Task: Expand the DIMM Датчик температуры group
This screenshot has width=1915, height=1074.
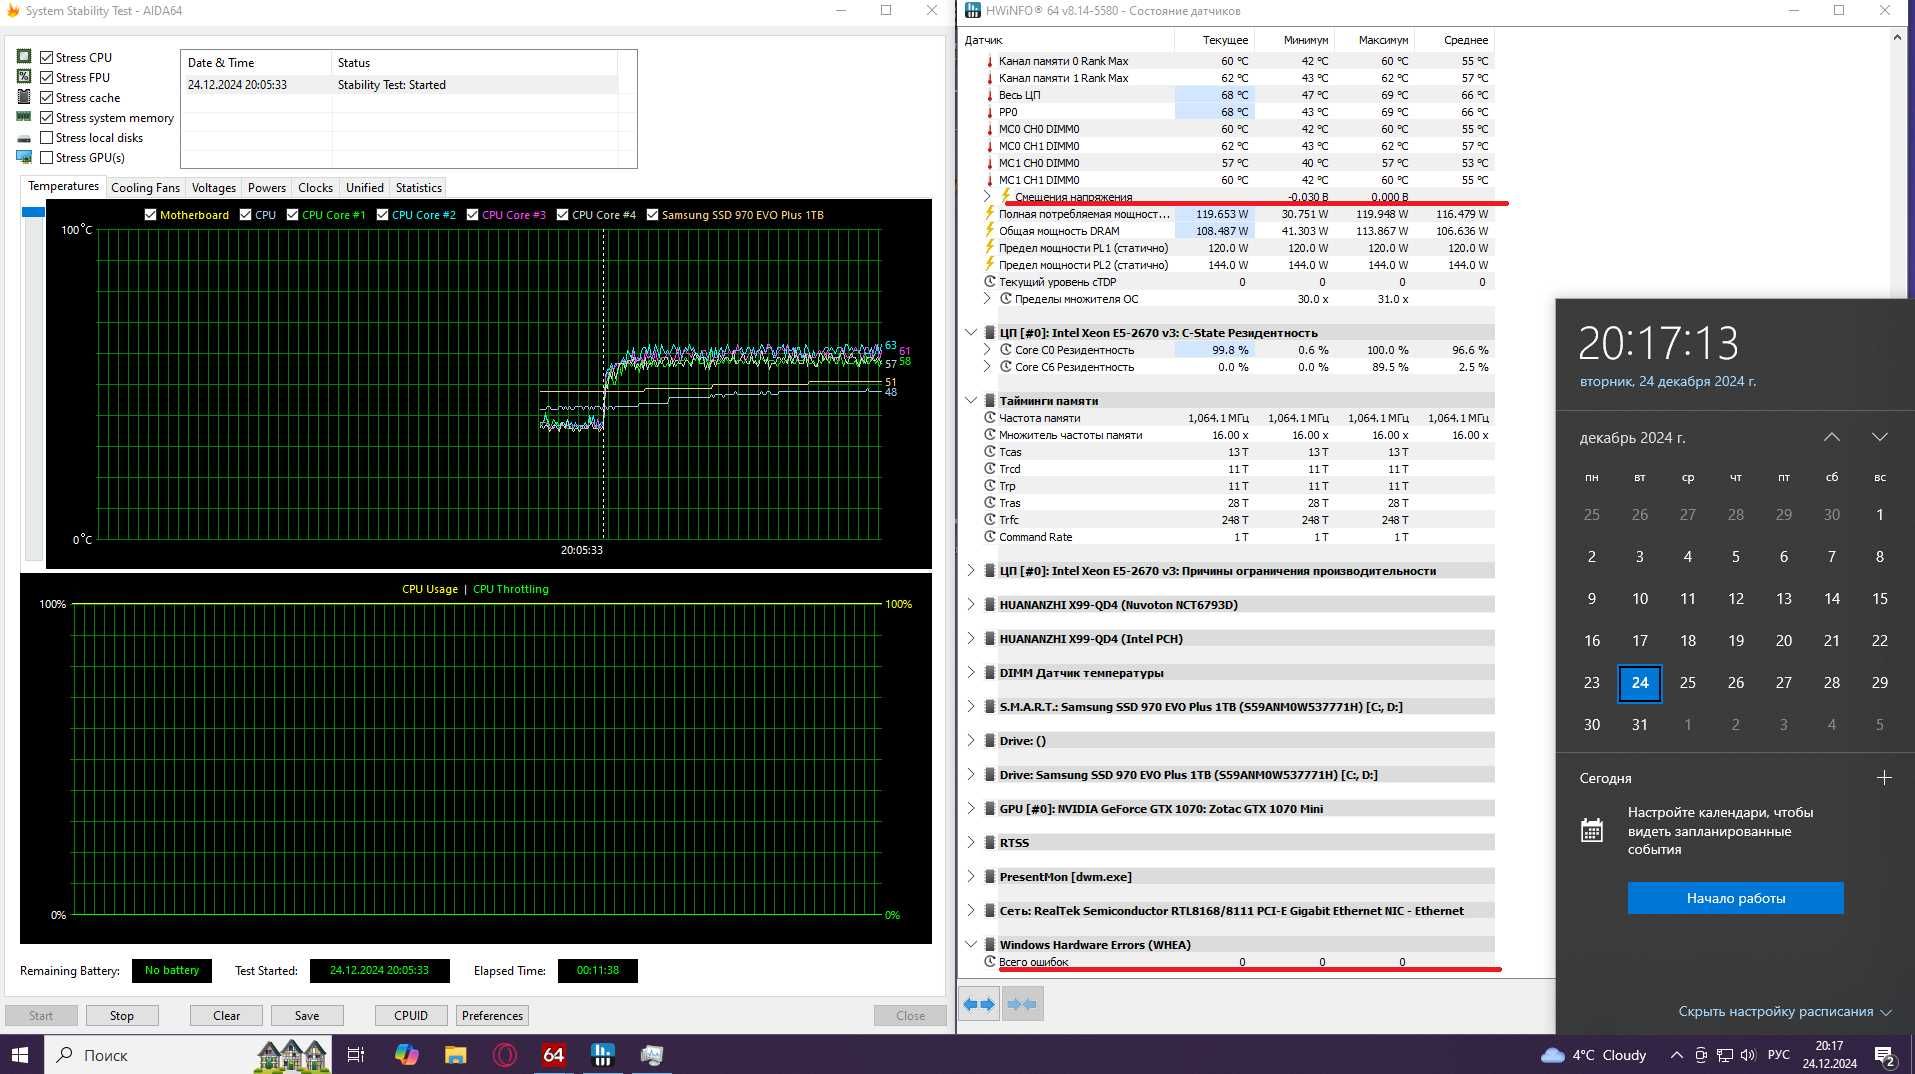Action: 970,672
